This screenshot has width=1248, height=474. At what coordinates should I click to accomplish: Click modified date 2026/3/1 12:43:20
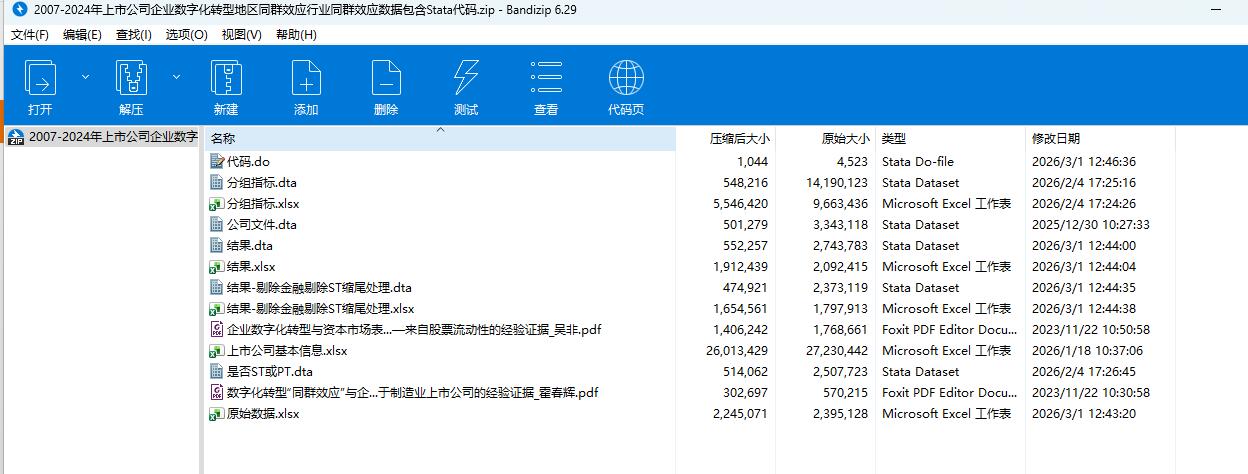point(1084,413)
